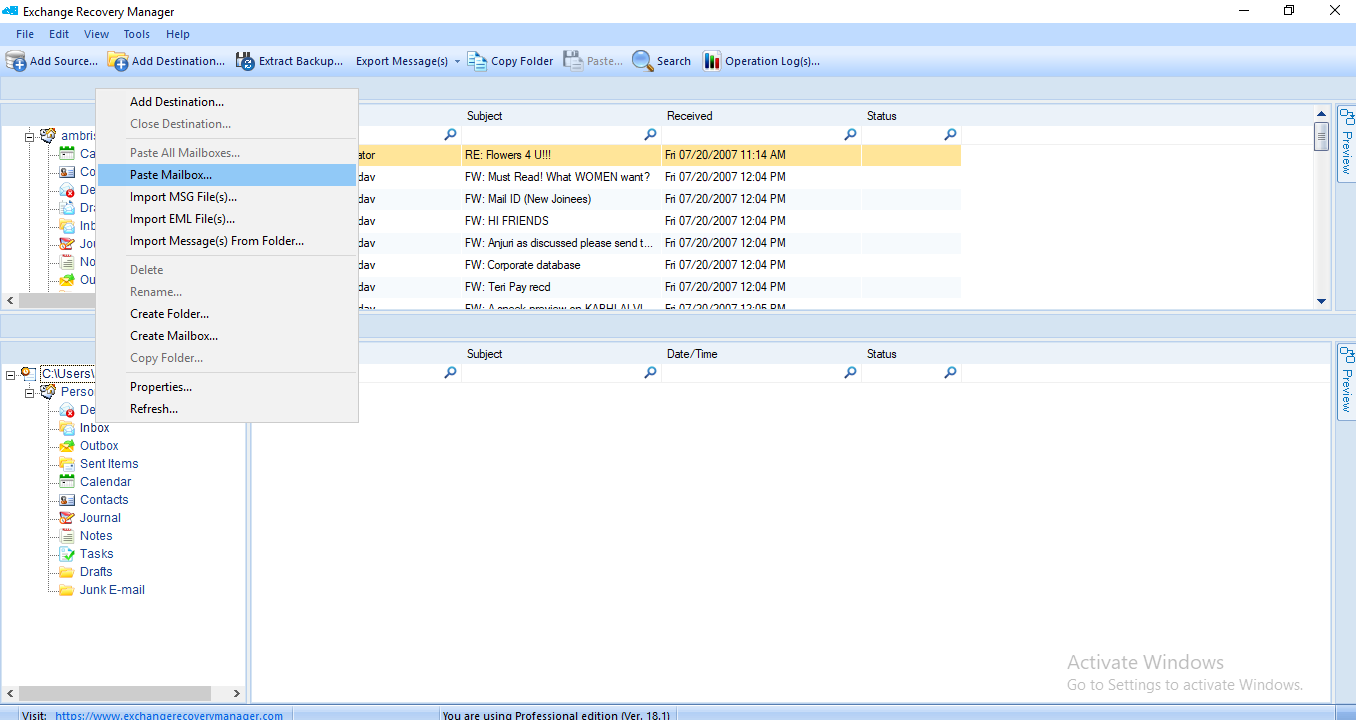
Task: Select message FW: HI FRIENDS
Action: (507, 221)
